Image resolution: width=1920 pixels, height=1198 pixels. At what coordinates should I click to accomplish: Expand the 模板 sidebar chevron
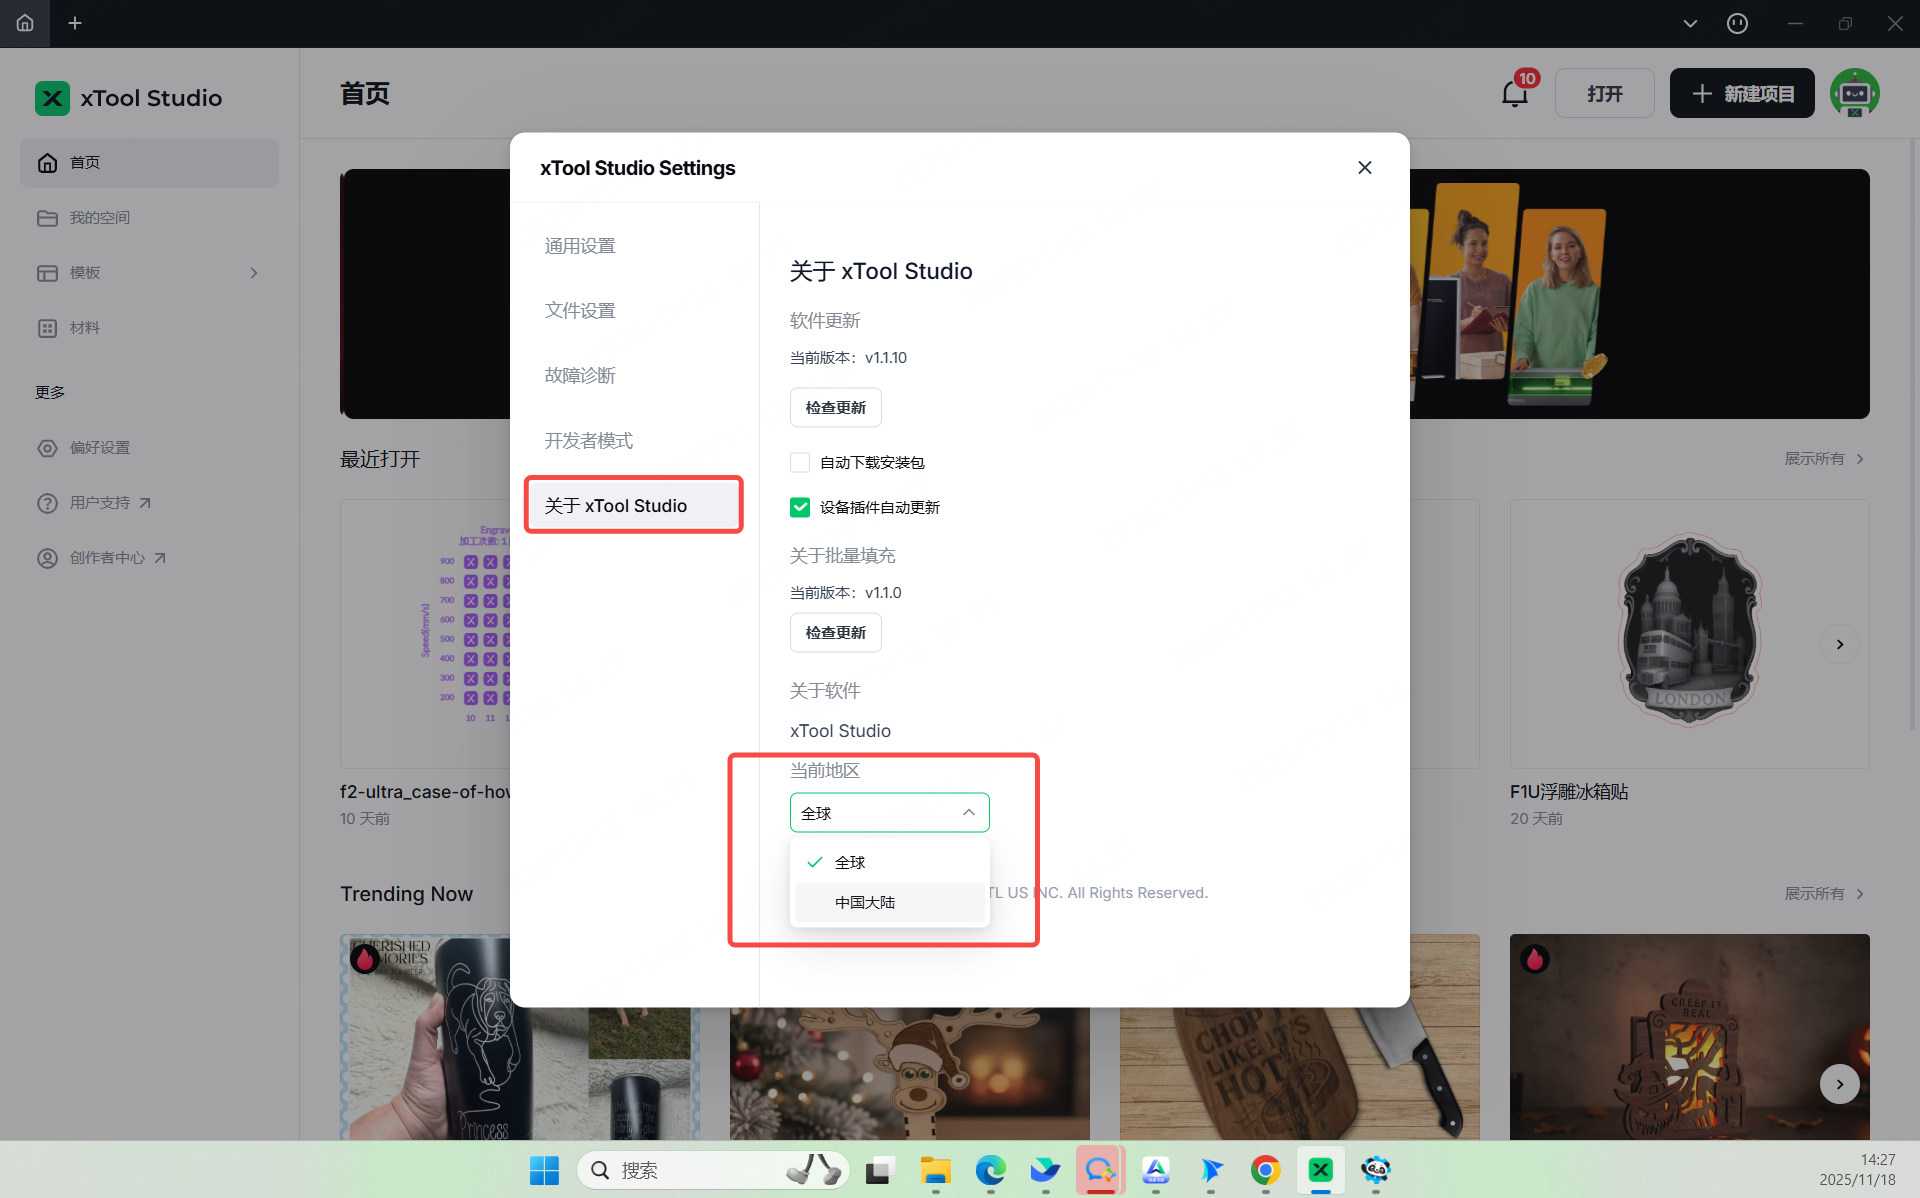click(x=254, y=273)
